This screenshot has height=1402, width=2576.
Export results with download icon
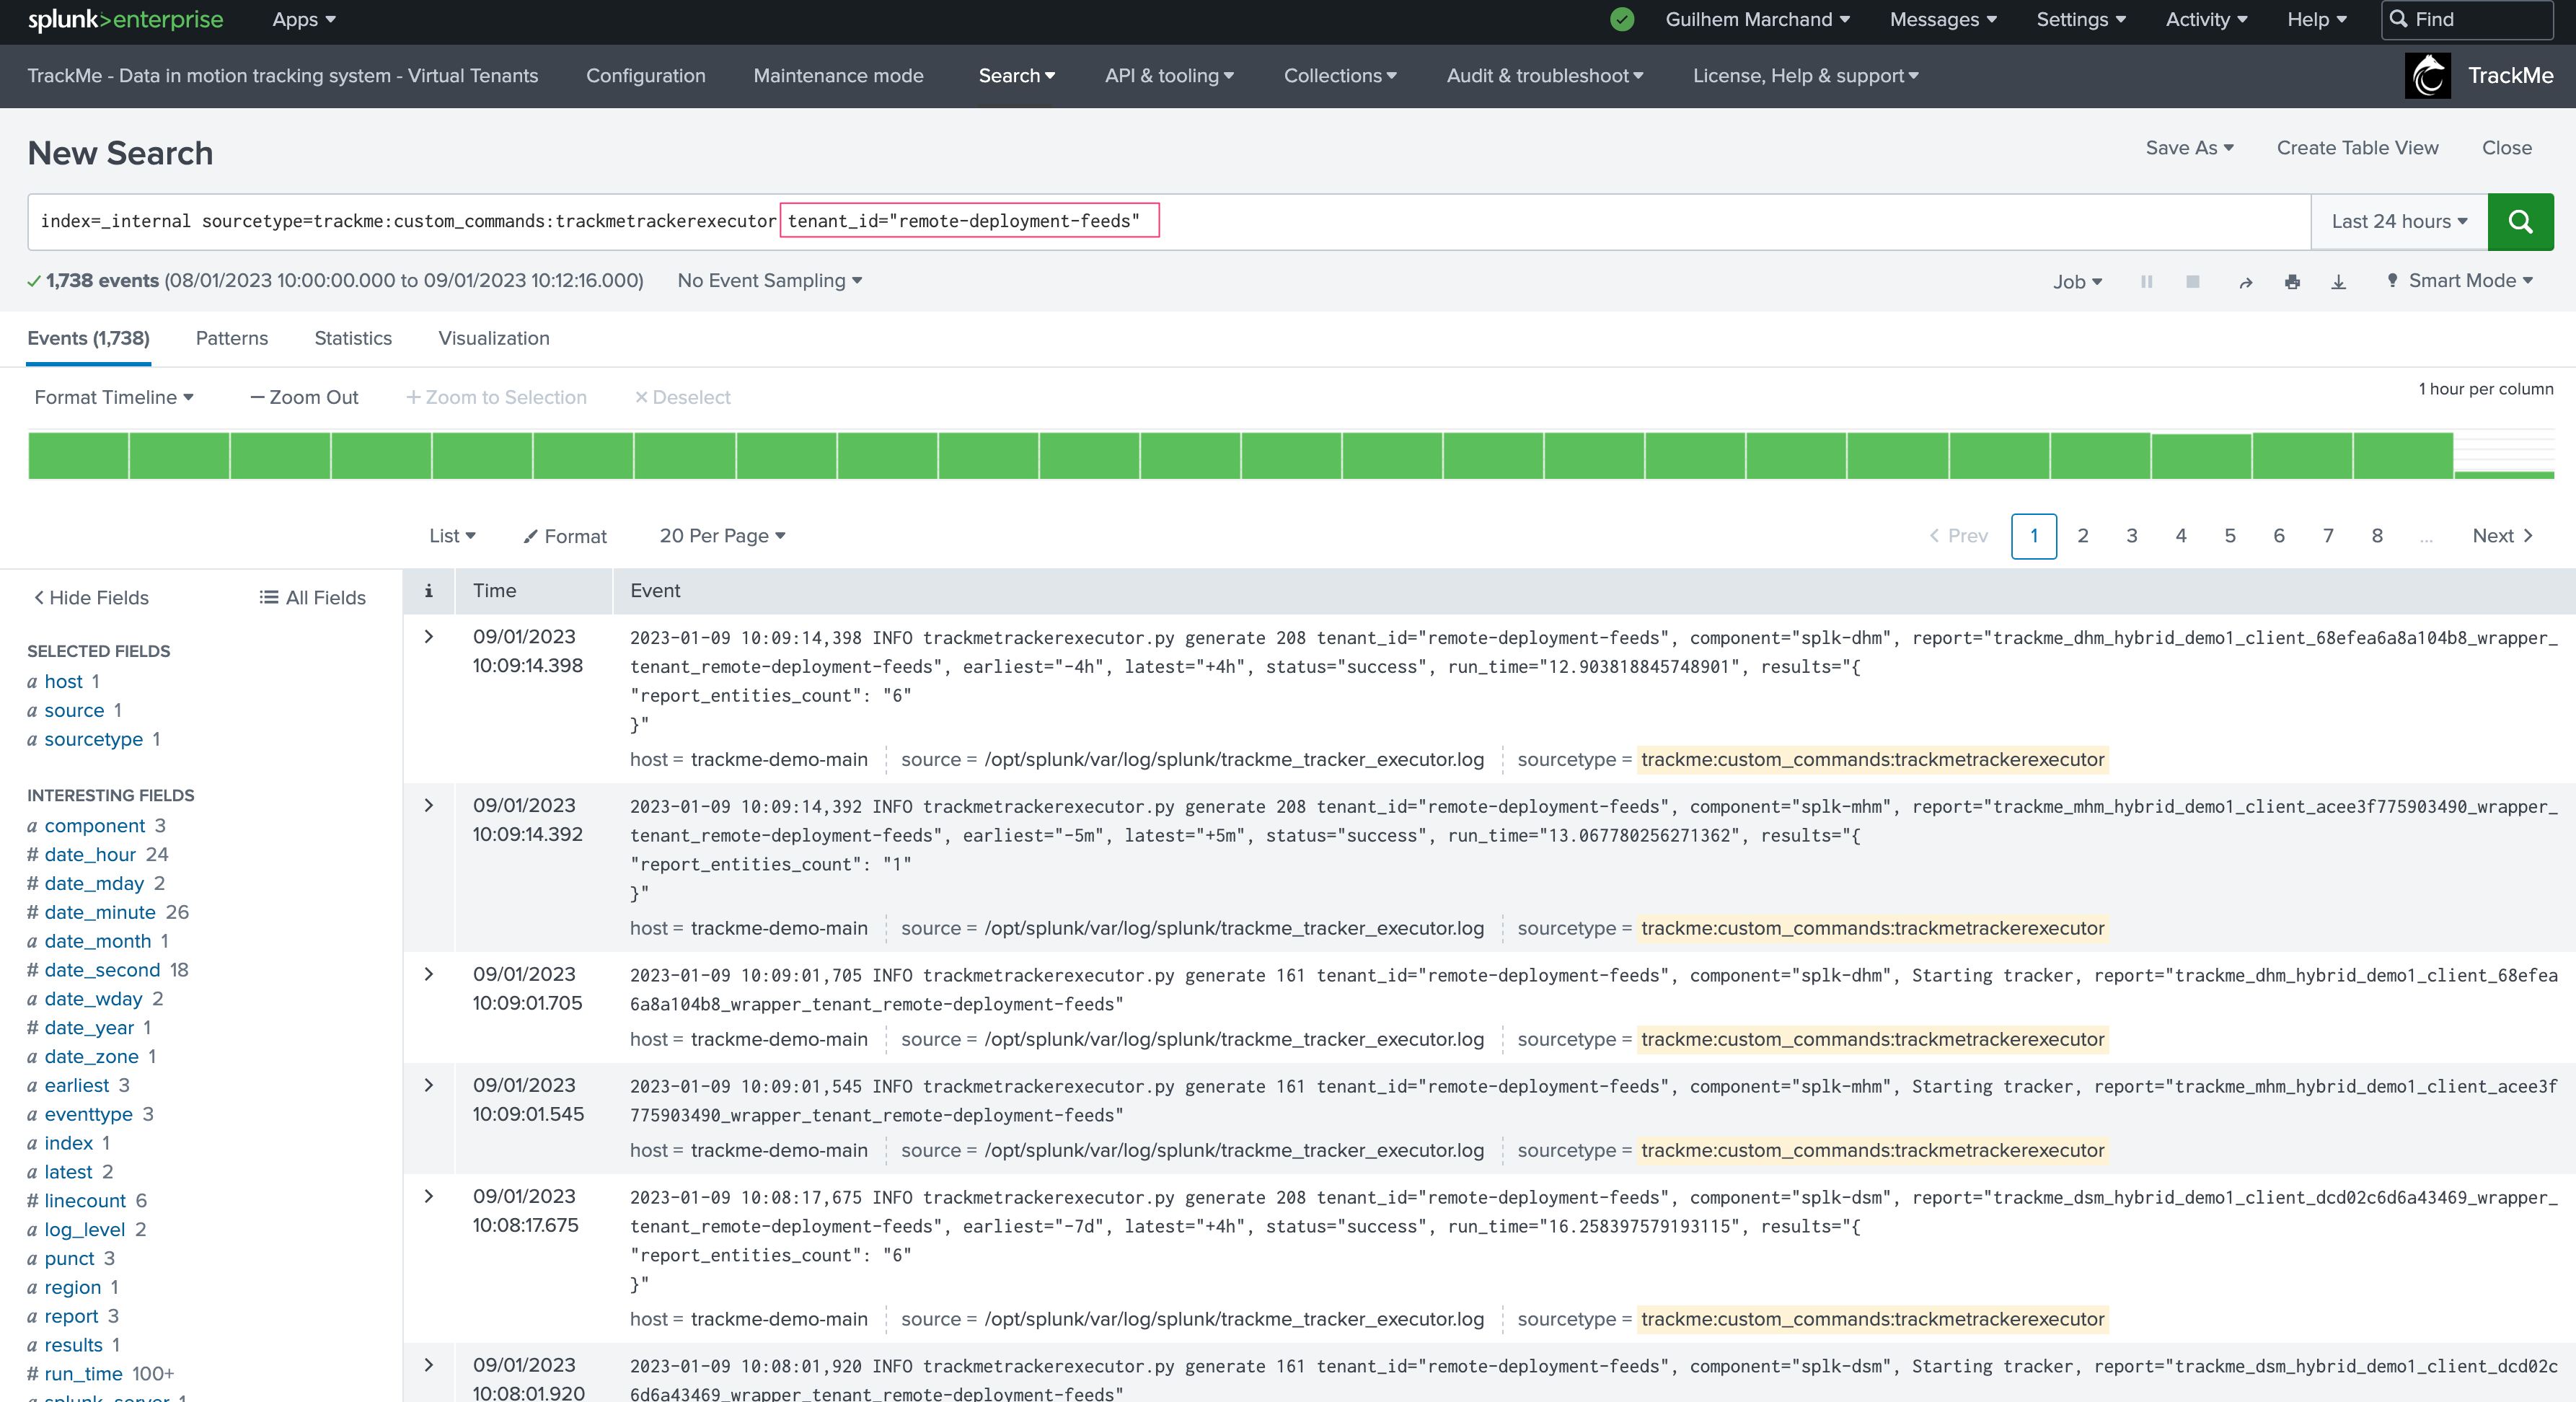click(2338, 282)
